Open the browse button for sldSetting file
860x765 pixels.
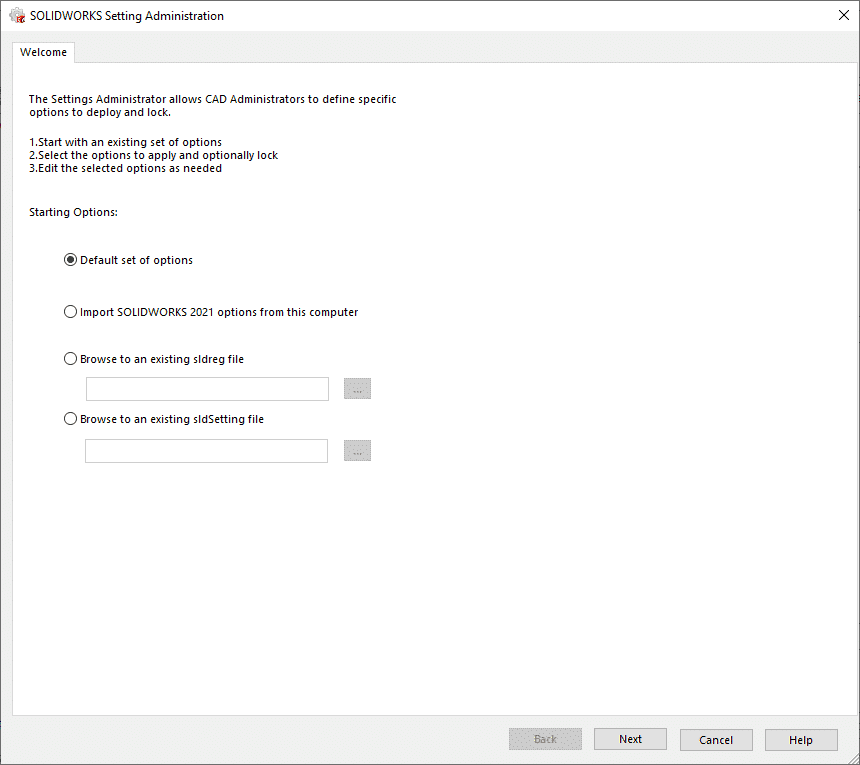358,451
